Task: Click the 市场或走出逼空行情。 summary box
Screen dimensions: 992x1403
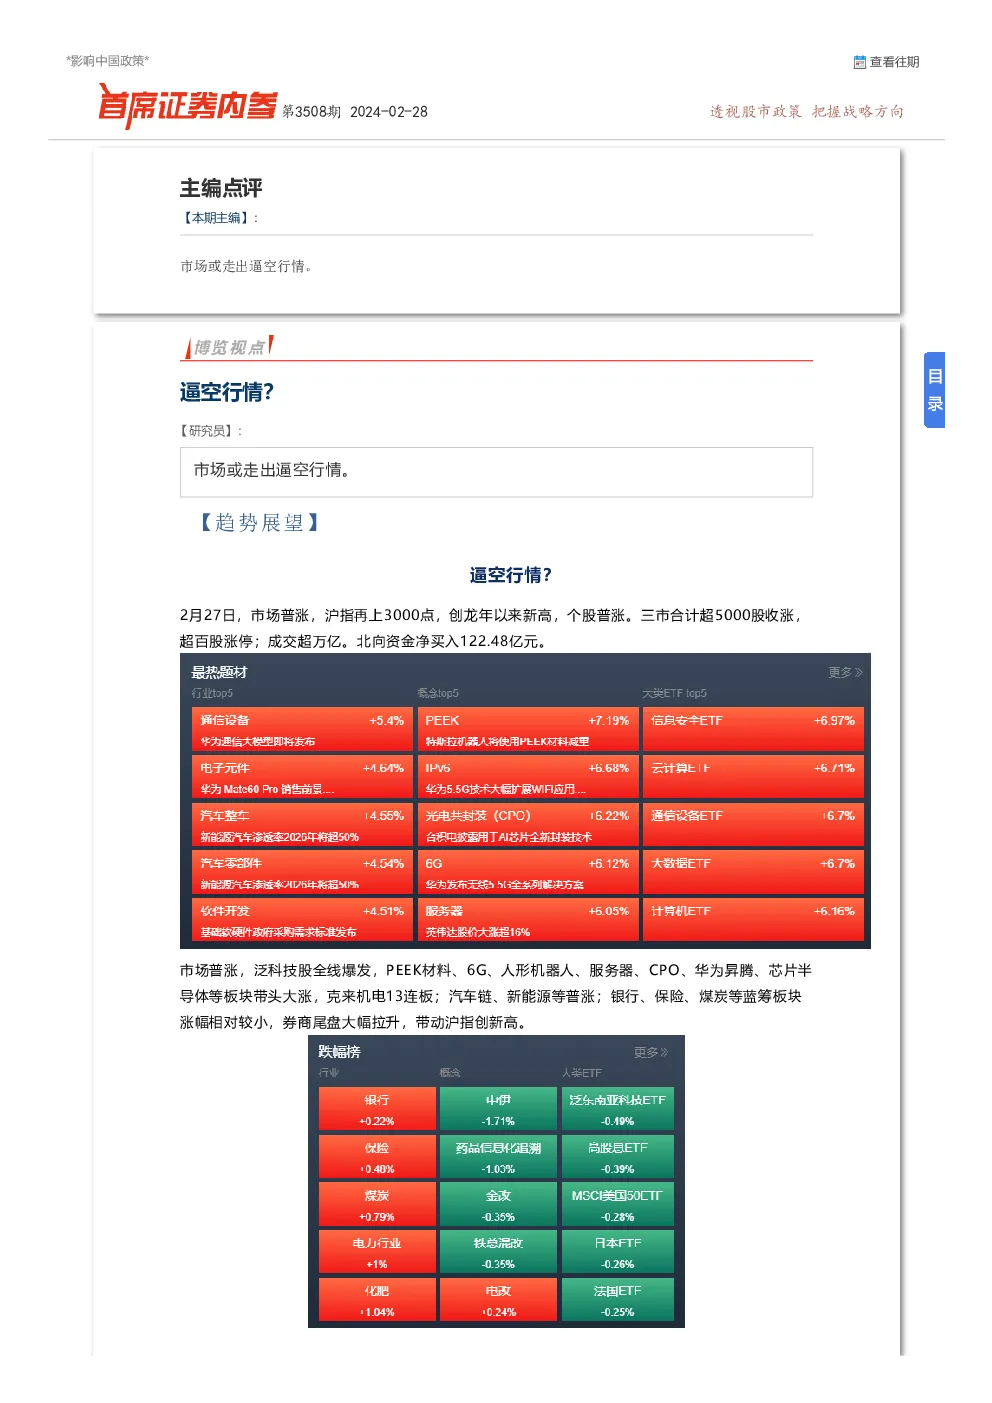Action: 496,471
